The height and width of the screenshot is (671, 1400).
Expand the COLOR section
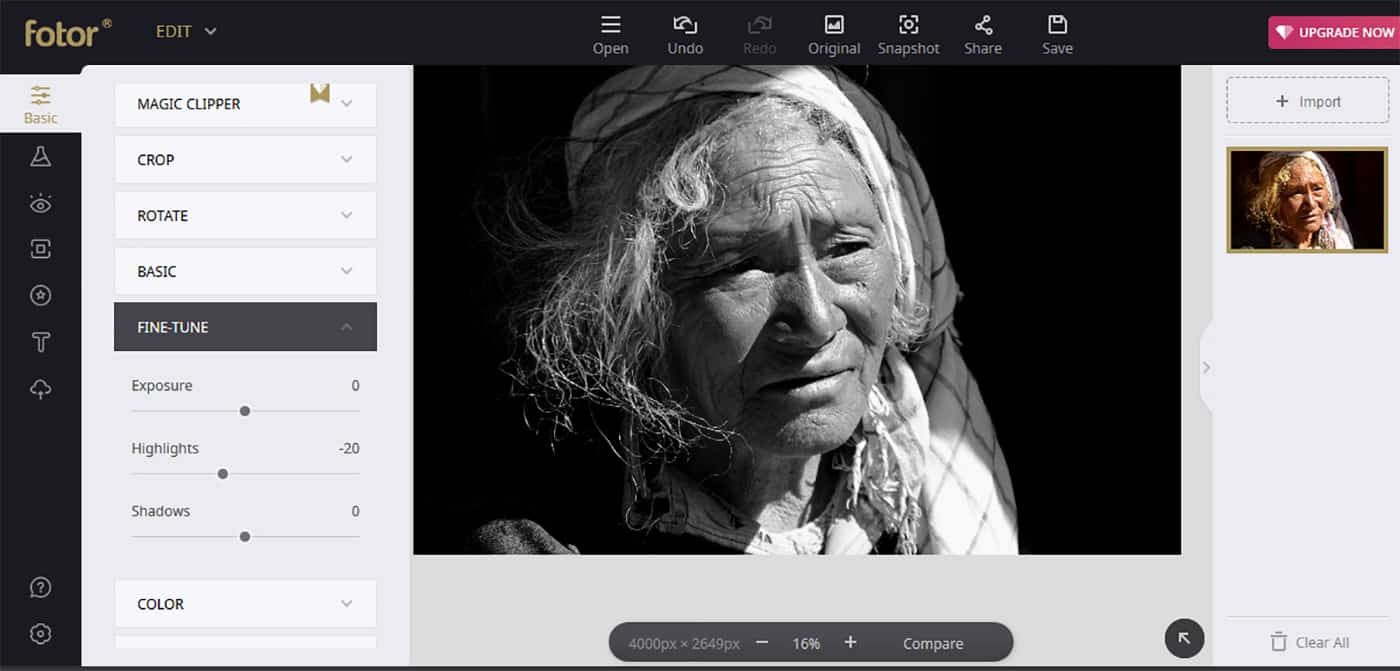click(x=245, y=604)
